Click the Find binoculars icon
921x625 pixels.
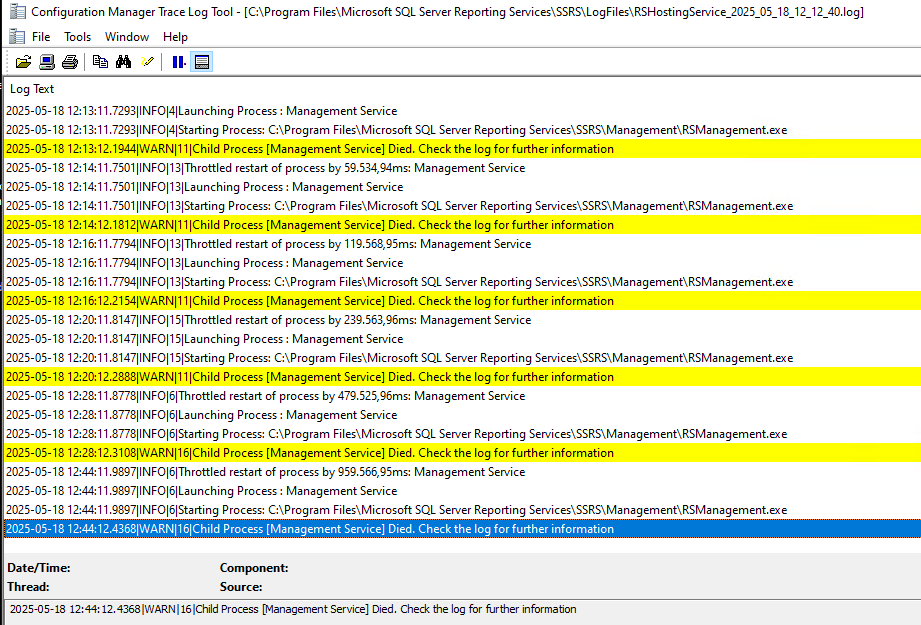tap(123, 62)
